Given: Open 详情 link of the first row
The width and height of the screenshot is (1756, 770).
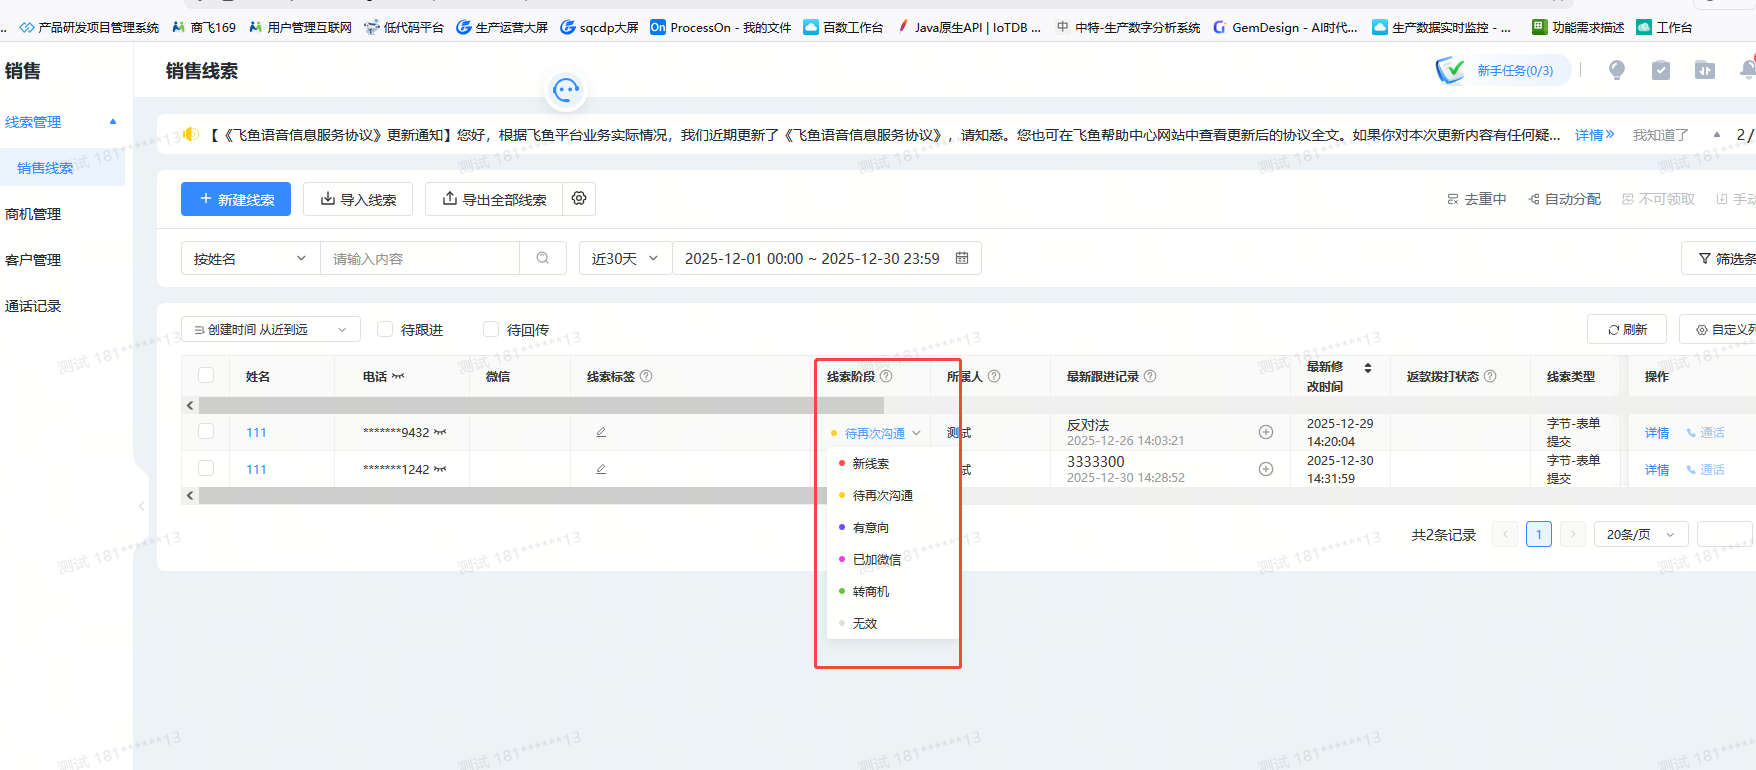Looking at the screenshot, I should click(x=1656, y=433).
